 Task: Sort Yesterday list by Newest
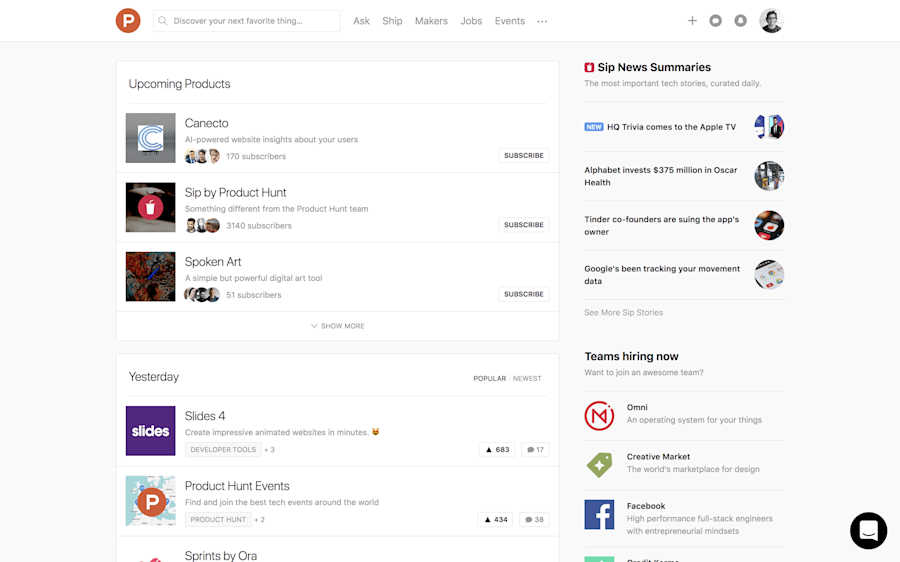527,378
